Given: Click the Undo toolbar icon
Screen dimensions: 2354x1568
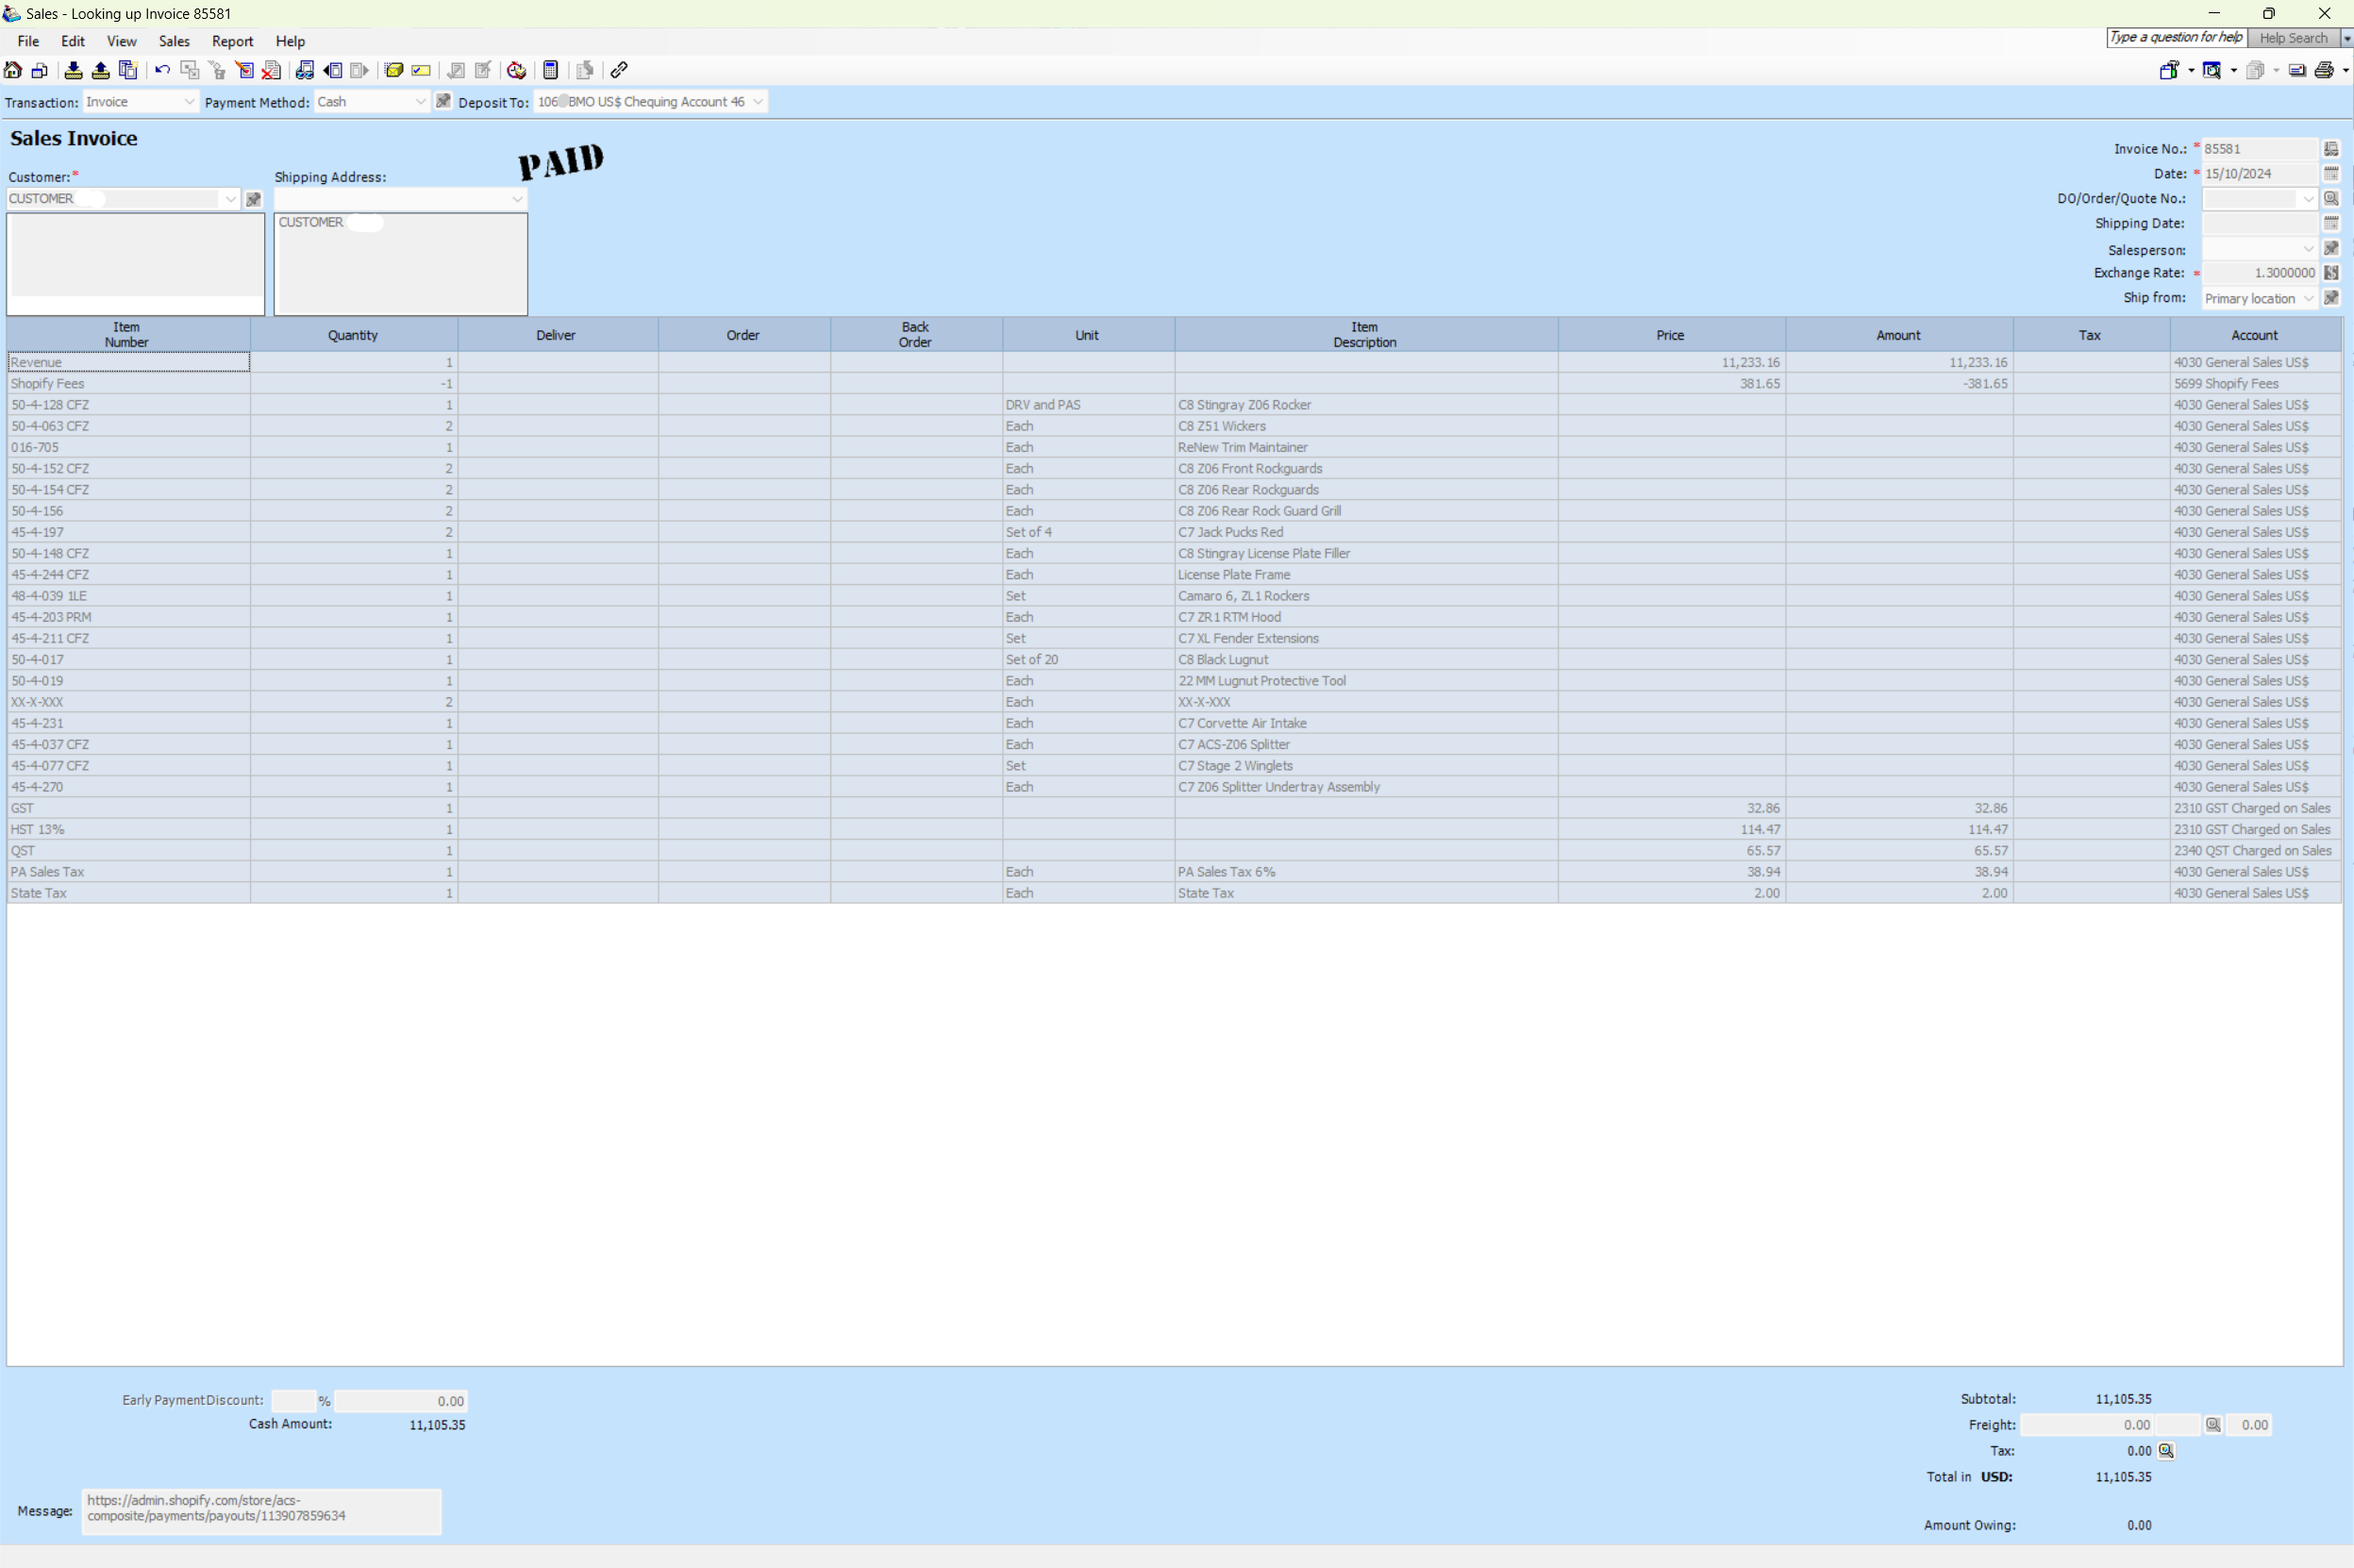Looking at the screenshot, I should [161, 70].
